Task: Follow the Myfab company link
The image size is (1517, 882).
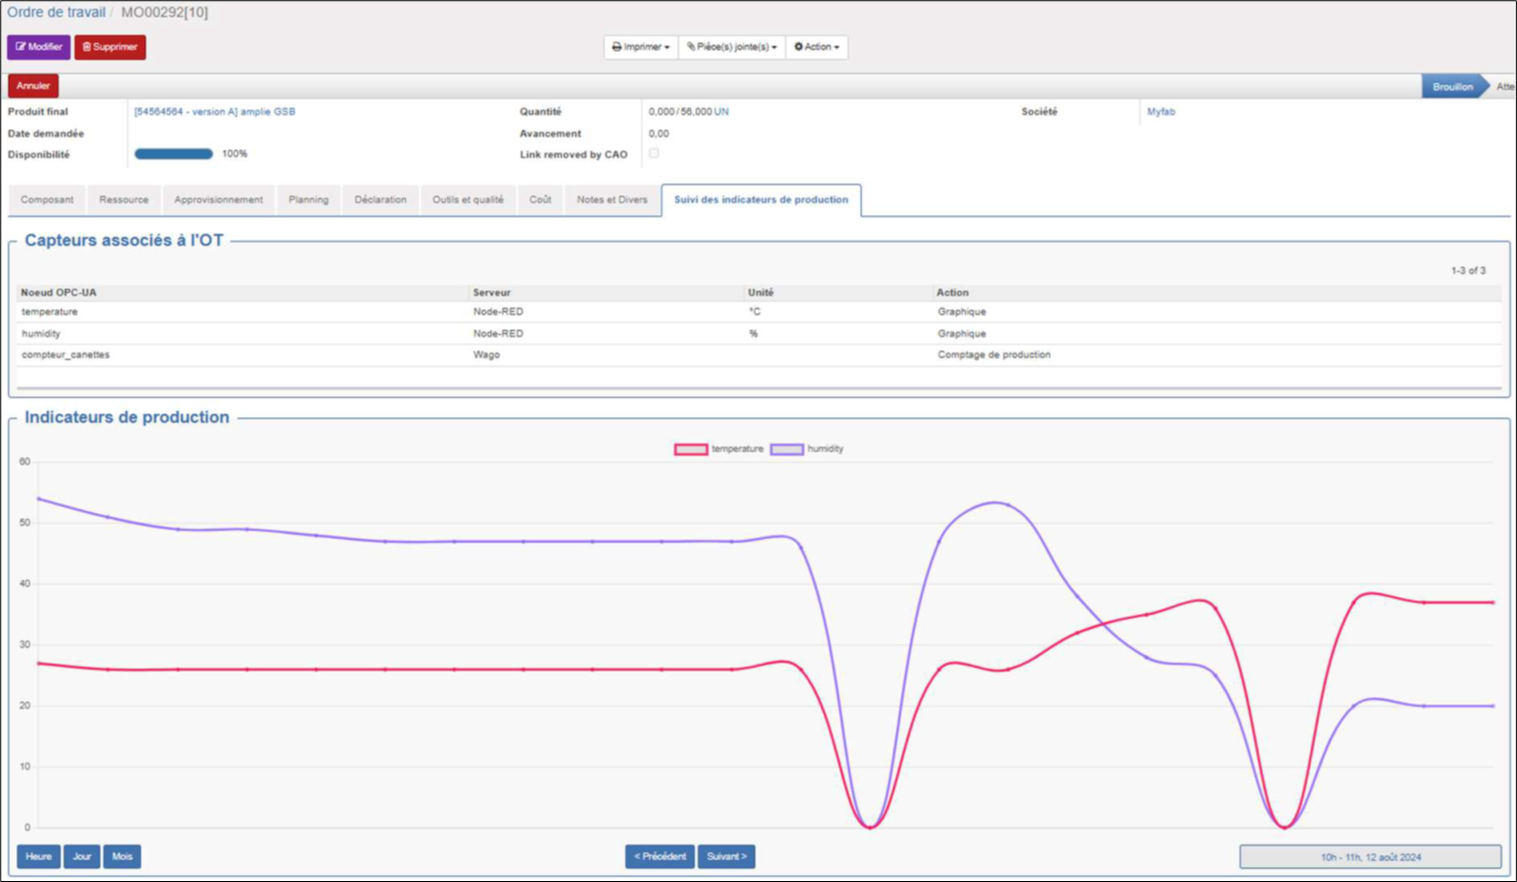Action: click(1161, 112)
